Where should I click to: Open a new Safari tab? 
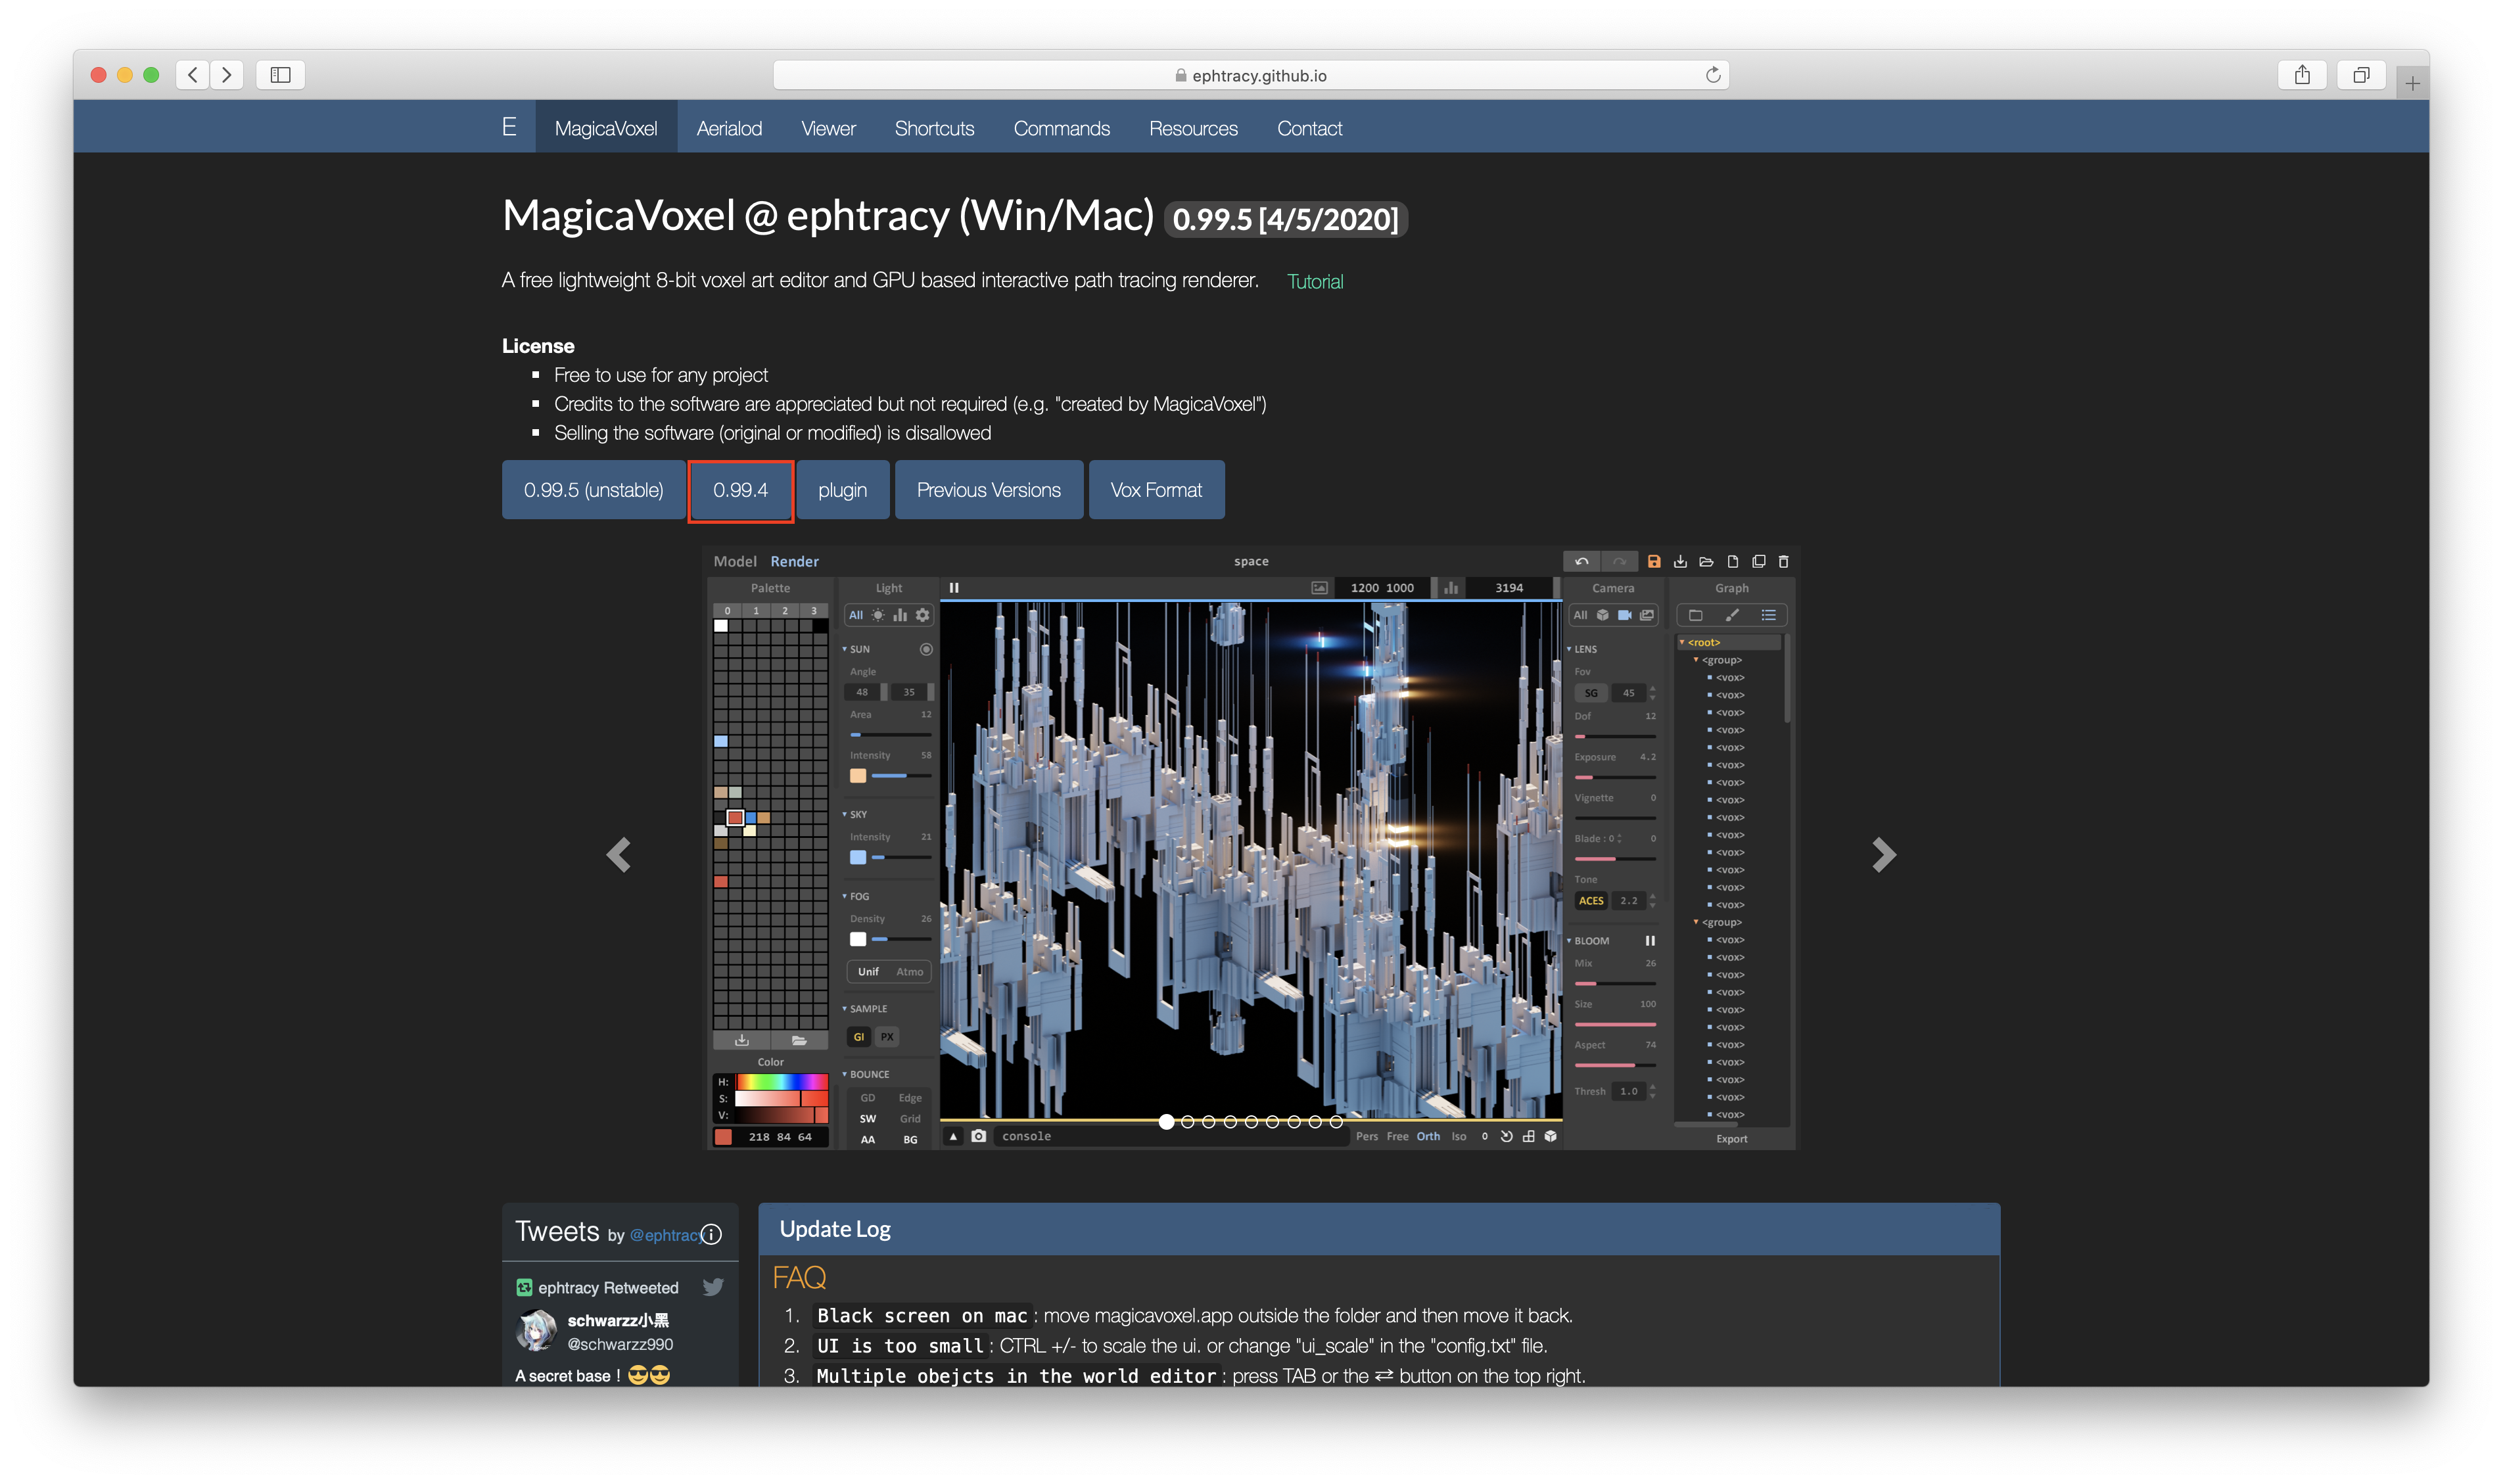click(2412, 83)
